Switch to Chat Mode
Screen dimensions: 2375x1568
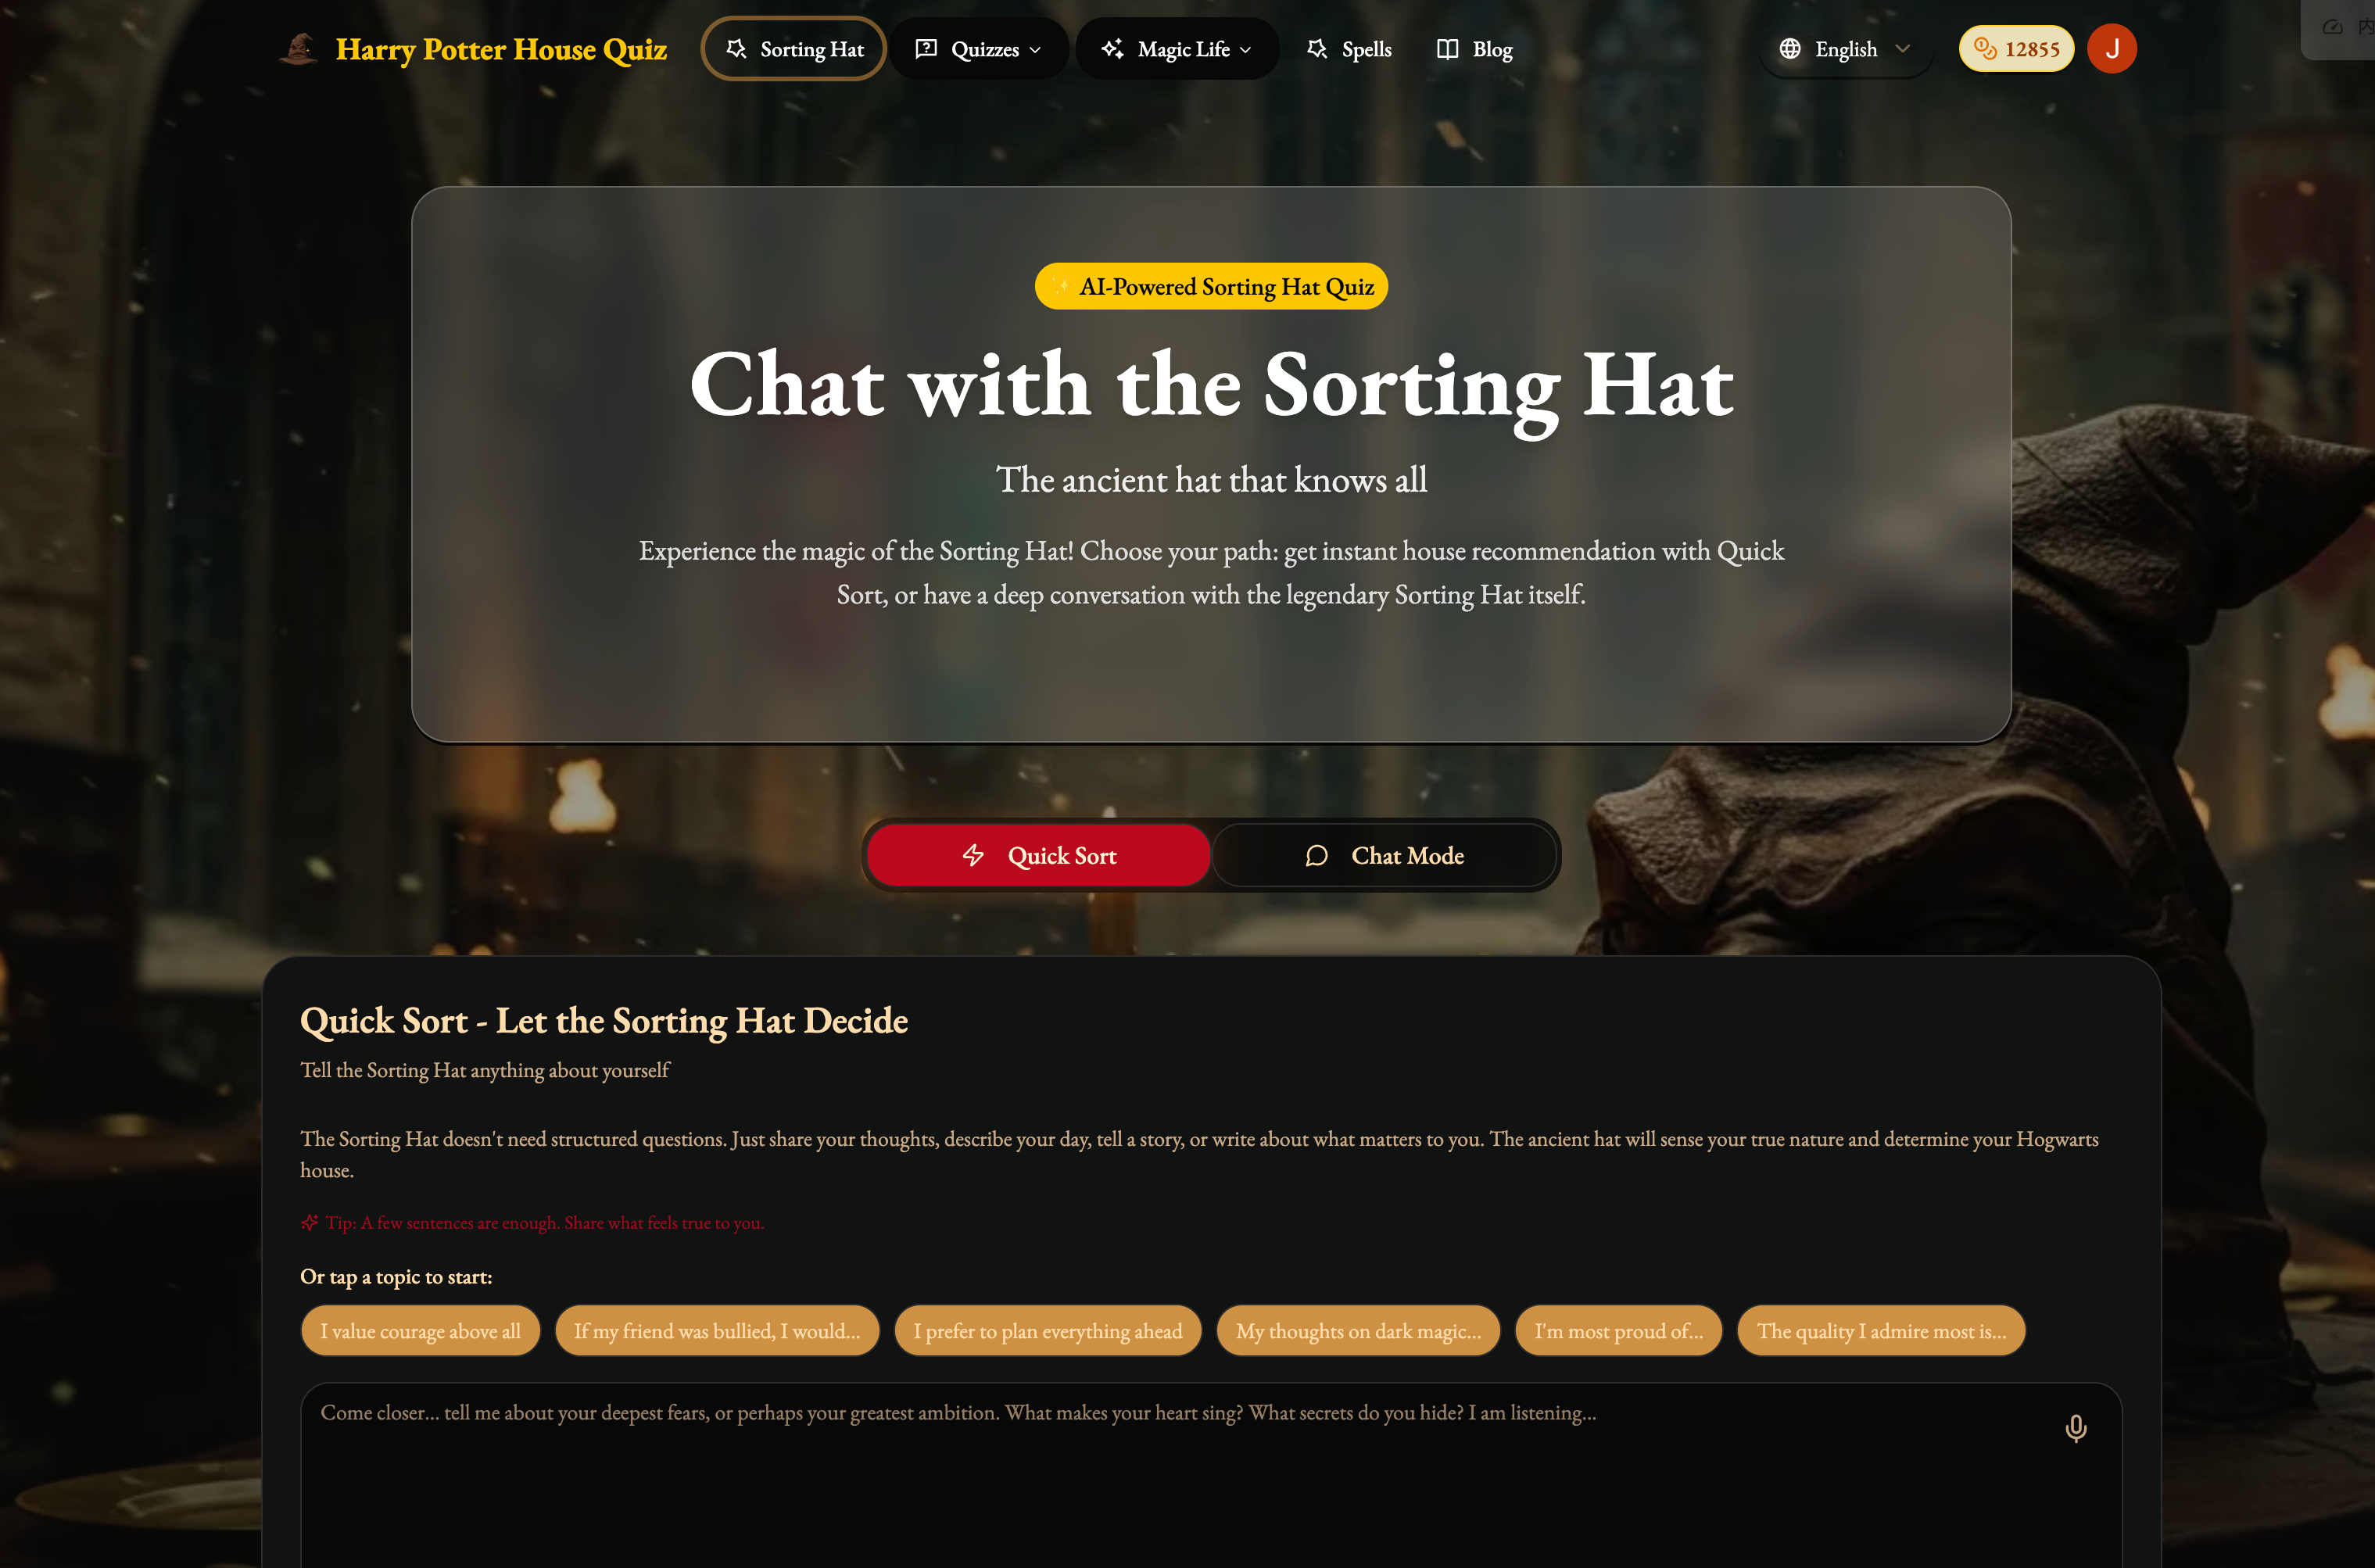pos(1384,855)
